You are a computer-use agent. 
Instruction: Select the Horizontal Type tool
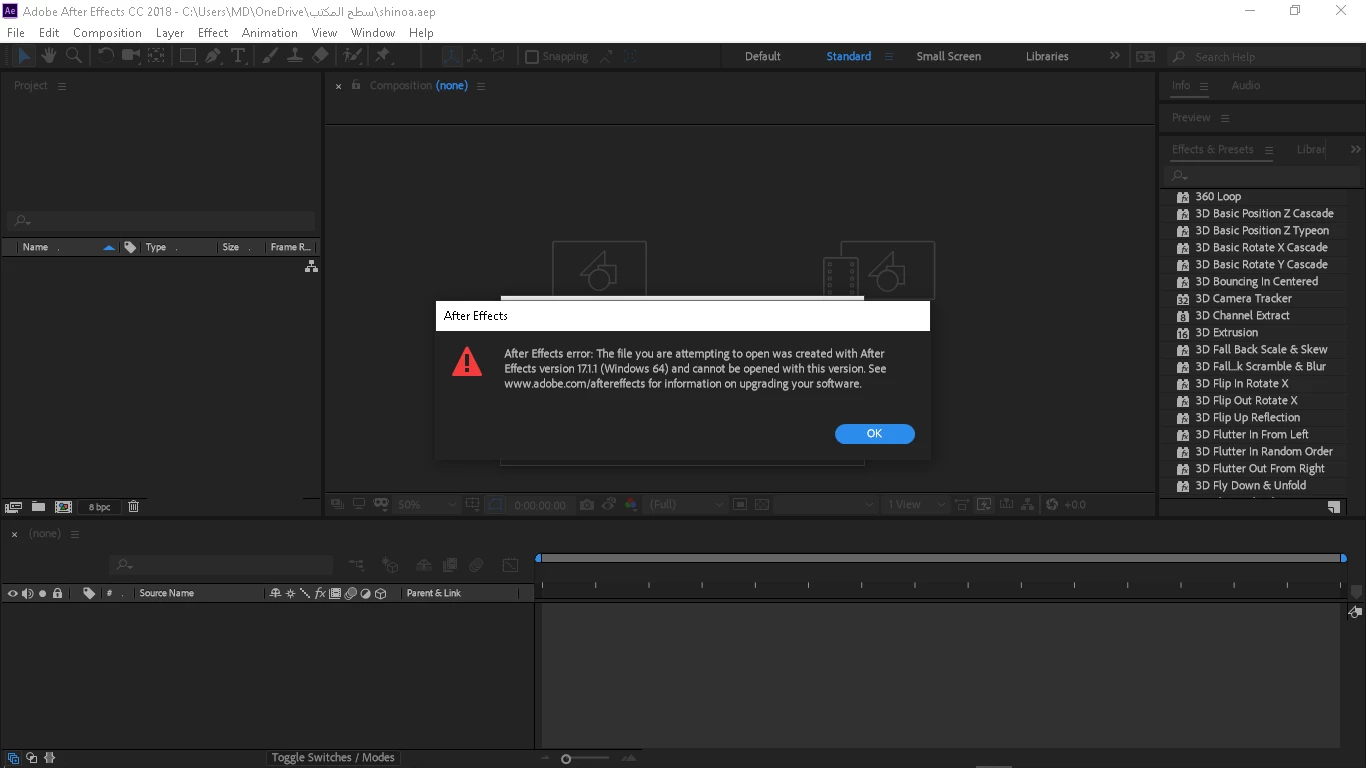pyautogui.click(x=238, y=56)
